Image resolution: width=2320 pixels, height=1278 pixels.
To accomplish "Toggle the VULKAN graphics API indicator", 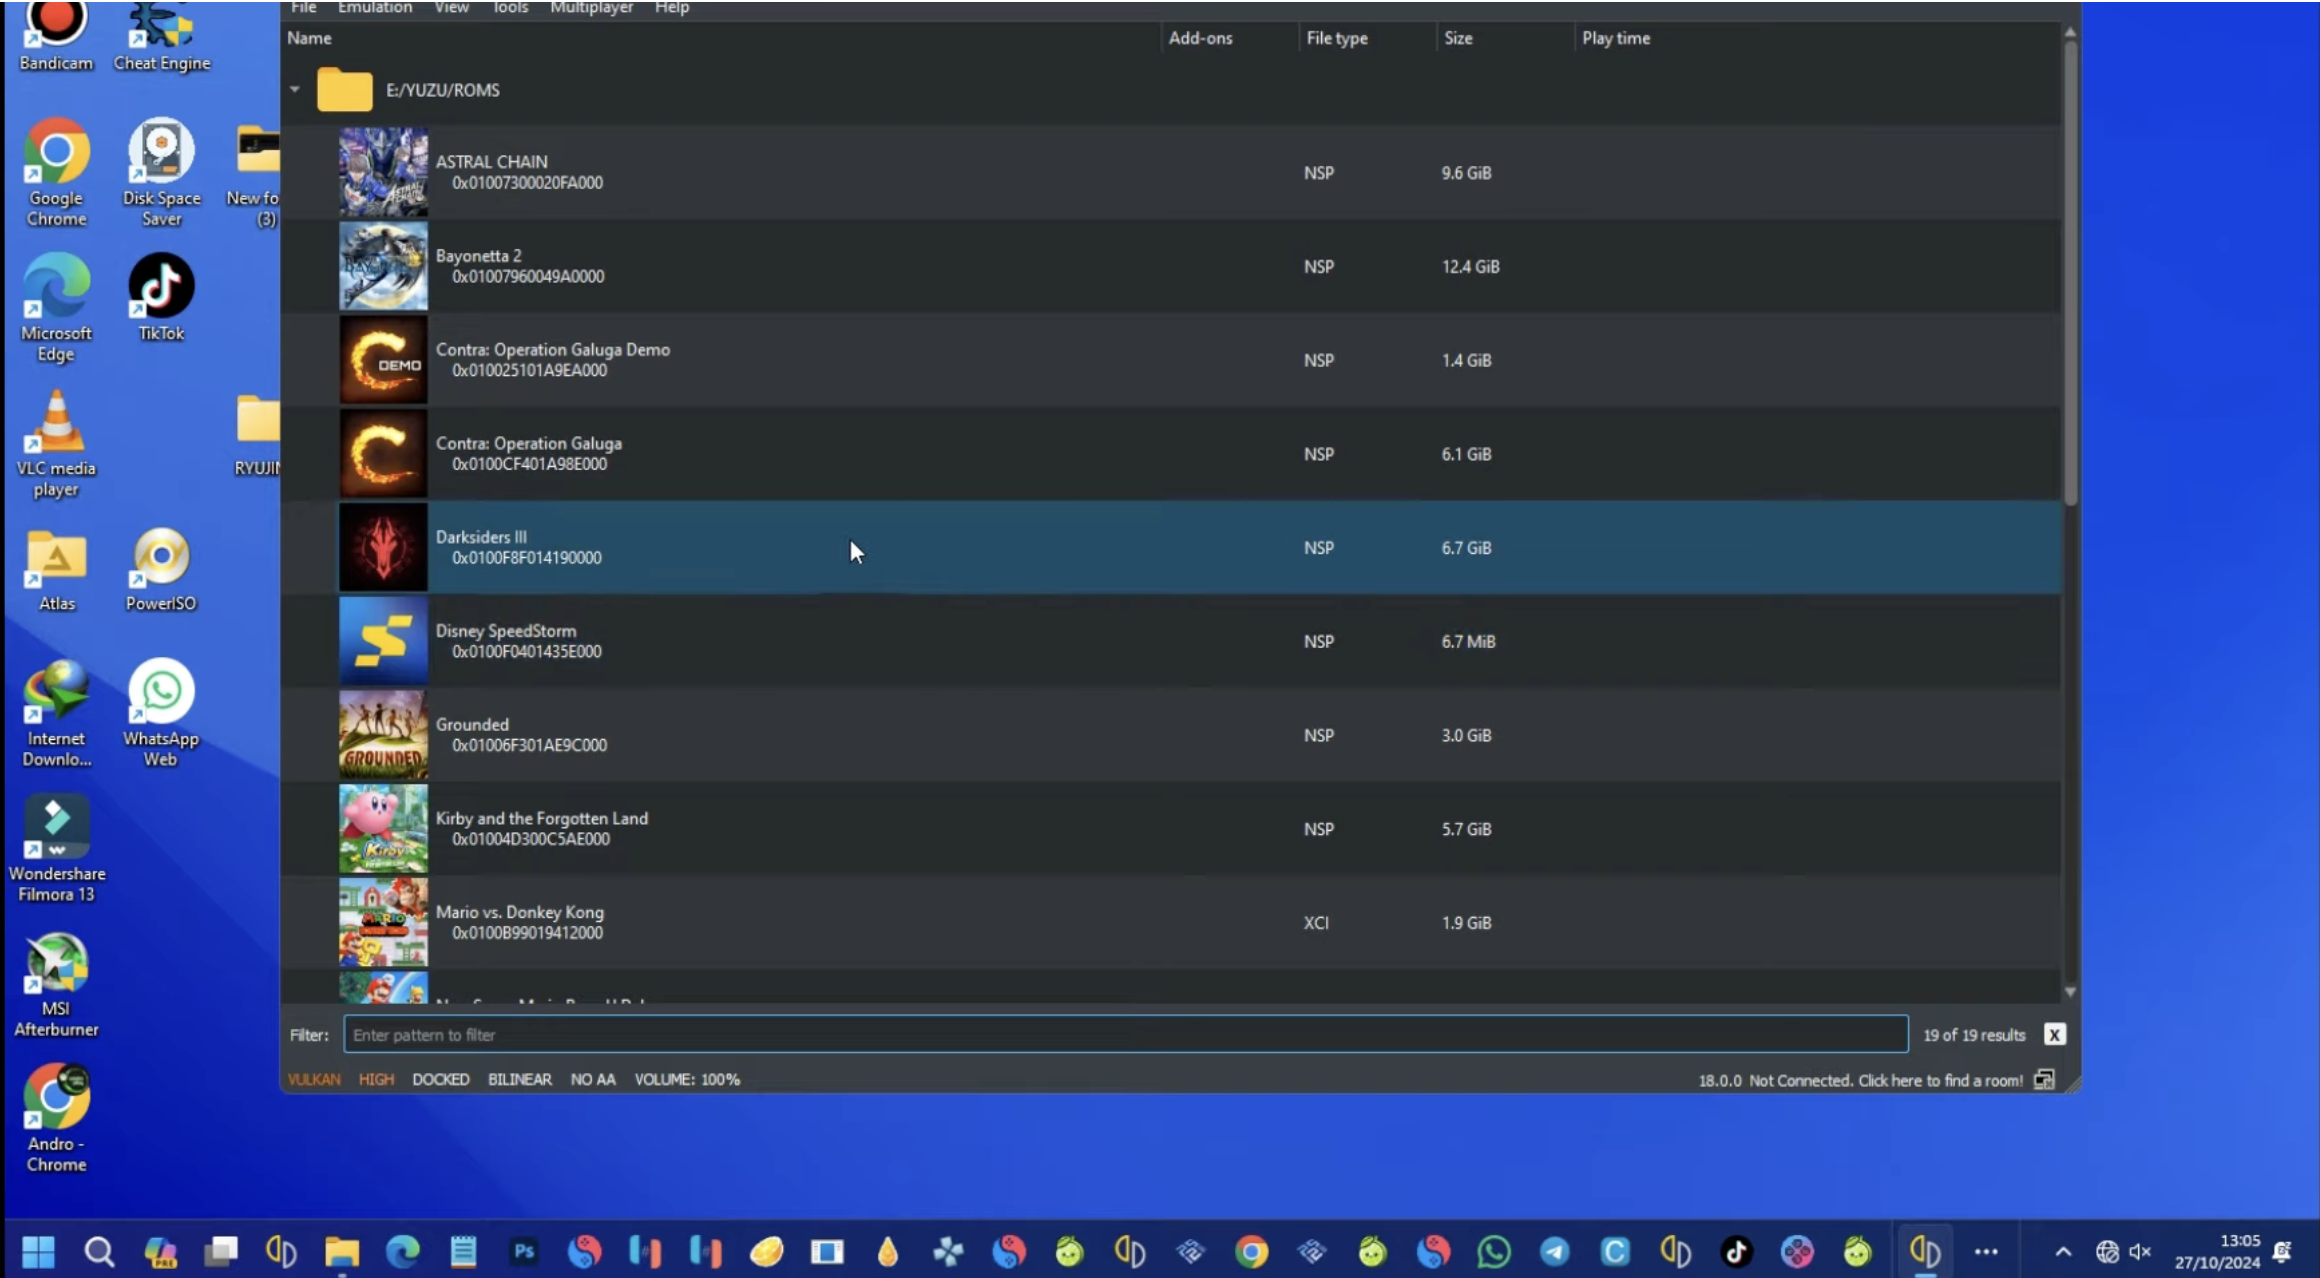I will pyautogui.click(x=314, y=1079).
